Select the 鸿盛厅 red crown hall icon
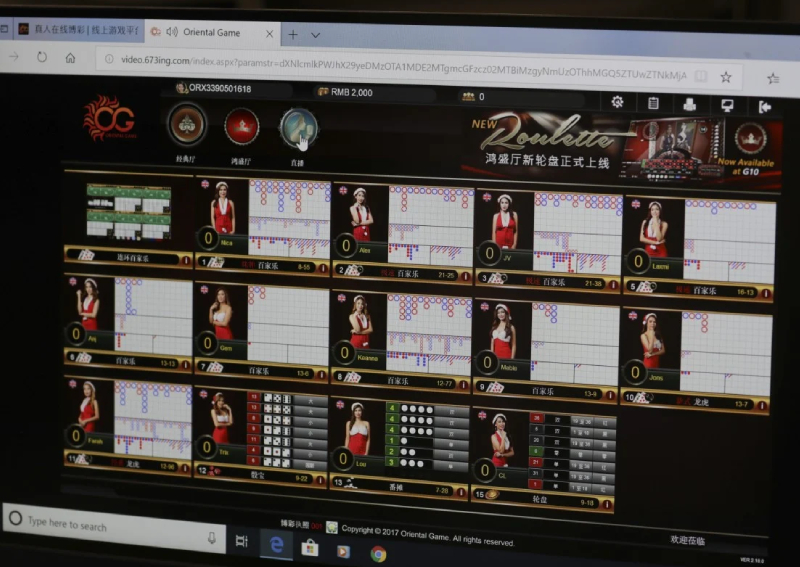The width and height of the screenshot is (800, 567). coord(242,127)
